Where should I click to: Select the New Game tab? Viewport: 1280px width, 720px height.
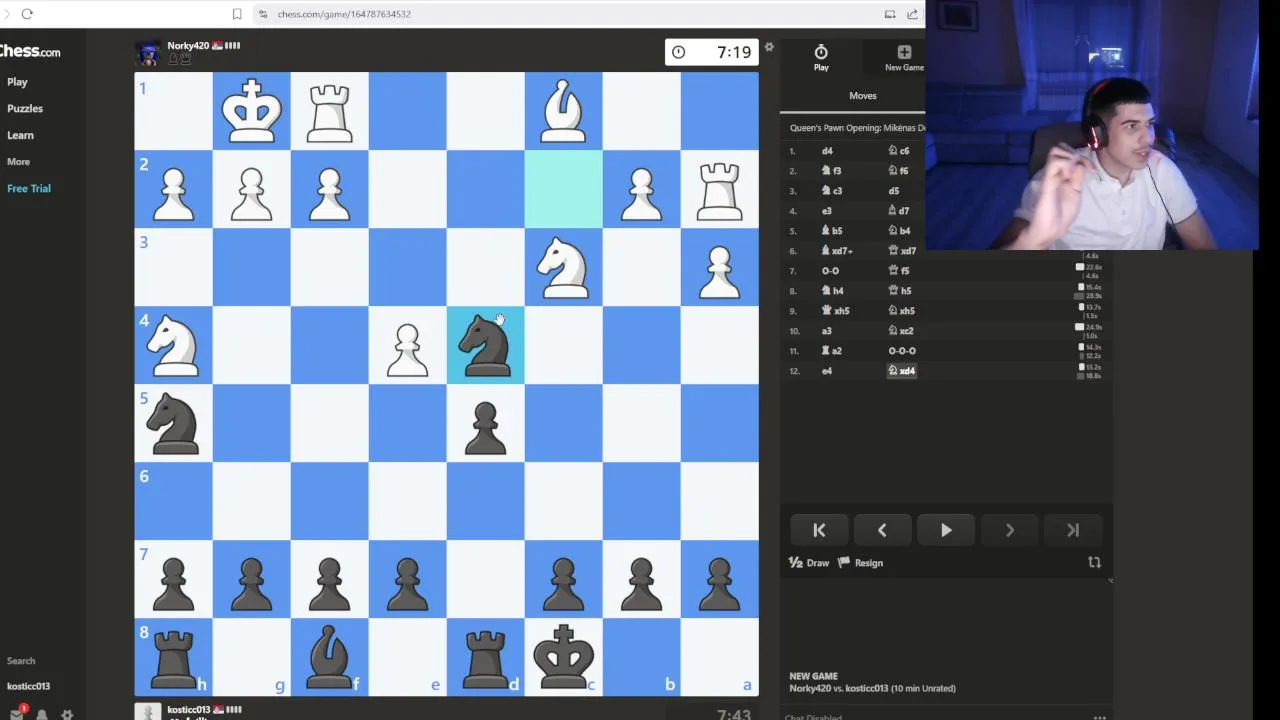(x=904, y=58)
